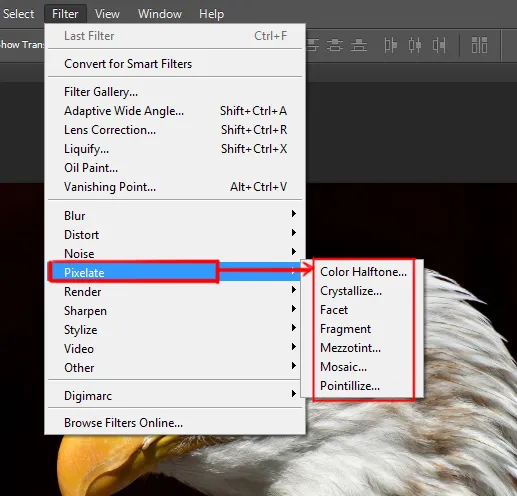The height and width of the screenshot is (496, 517).
Task: Select the highlighted Pixelate menu item
Action: tap(175, 272)
